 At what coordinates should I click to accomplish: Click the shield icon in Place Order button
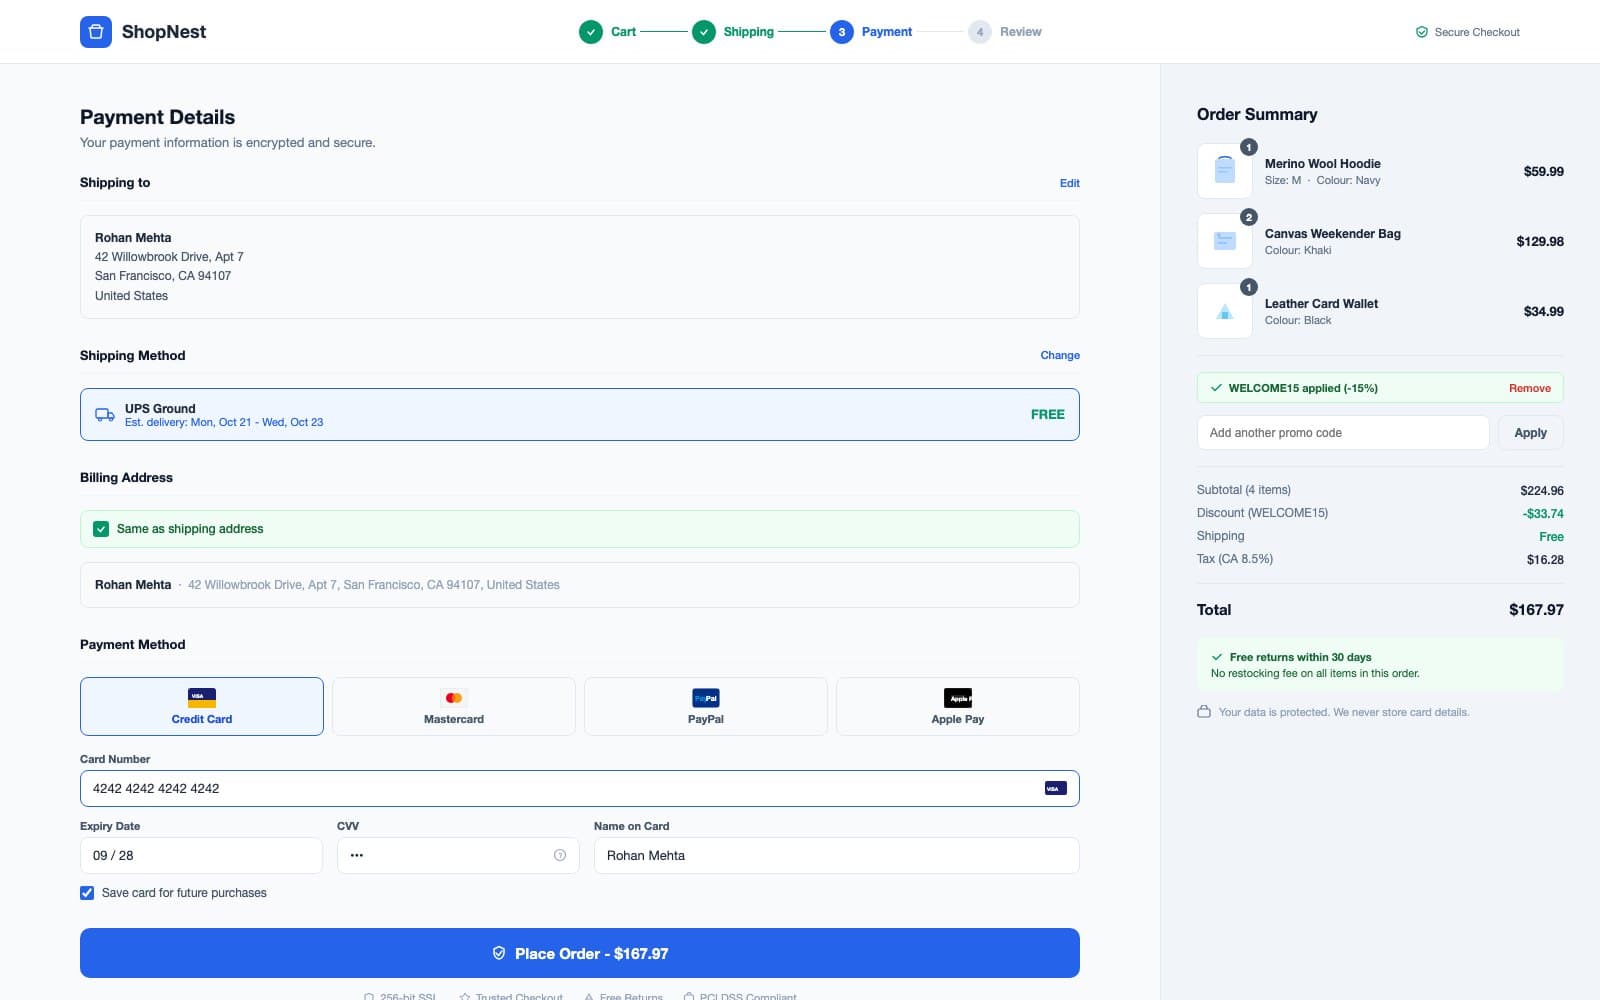tap(499, 953)
